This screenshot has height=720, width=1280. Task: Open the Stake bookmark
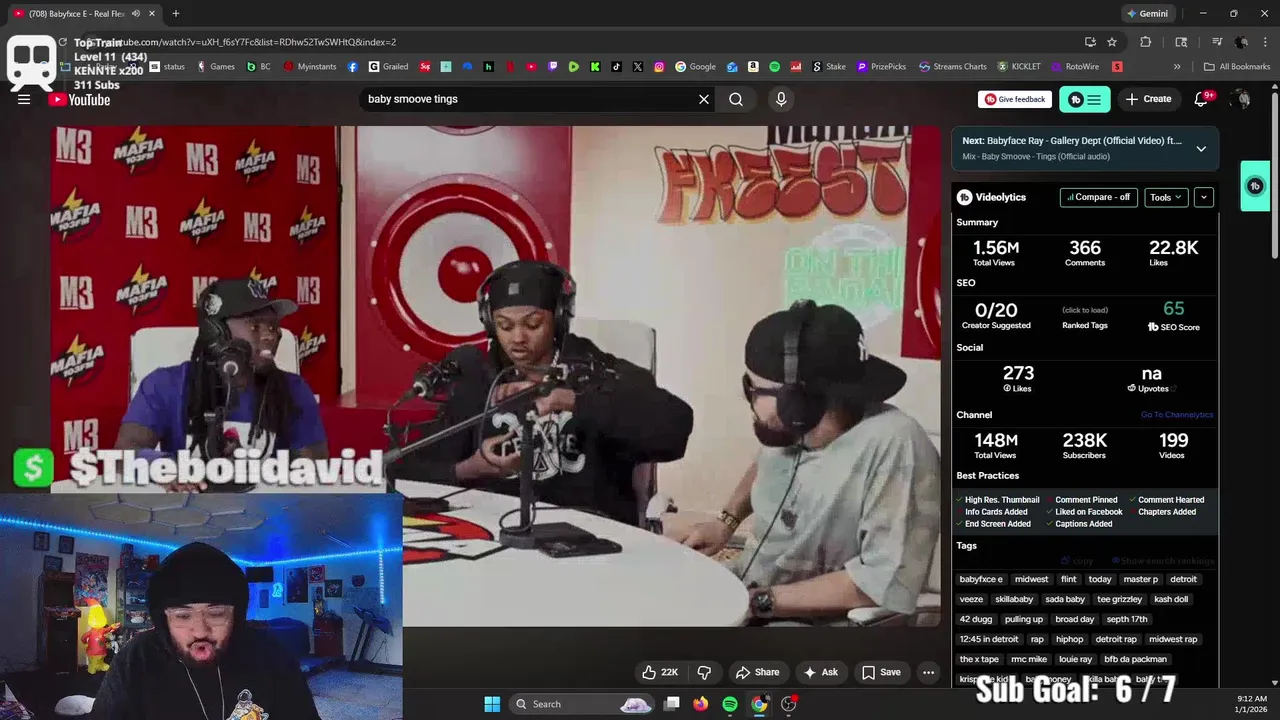(x=829, y=67)
